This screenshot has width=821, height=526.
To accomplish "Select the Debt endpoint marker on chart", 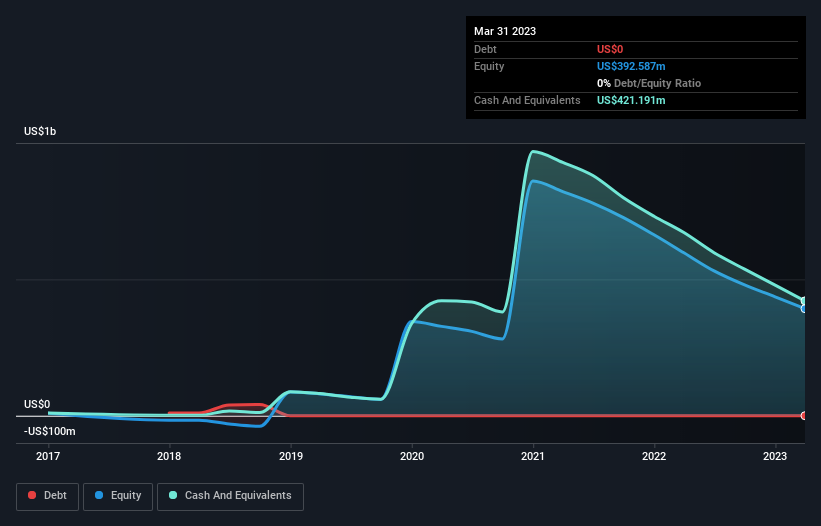I will 803,416.
